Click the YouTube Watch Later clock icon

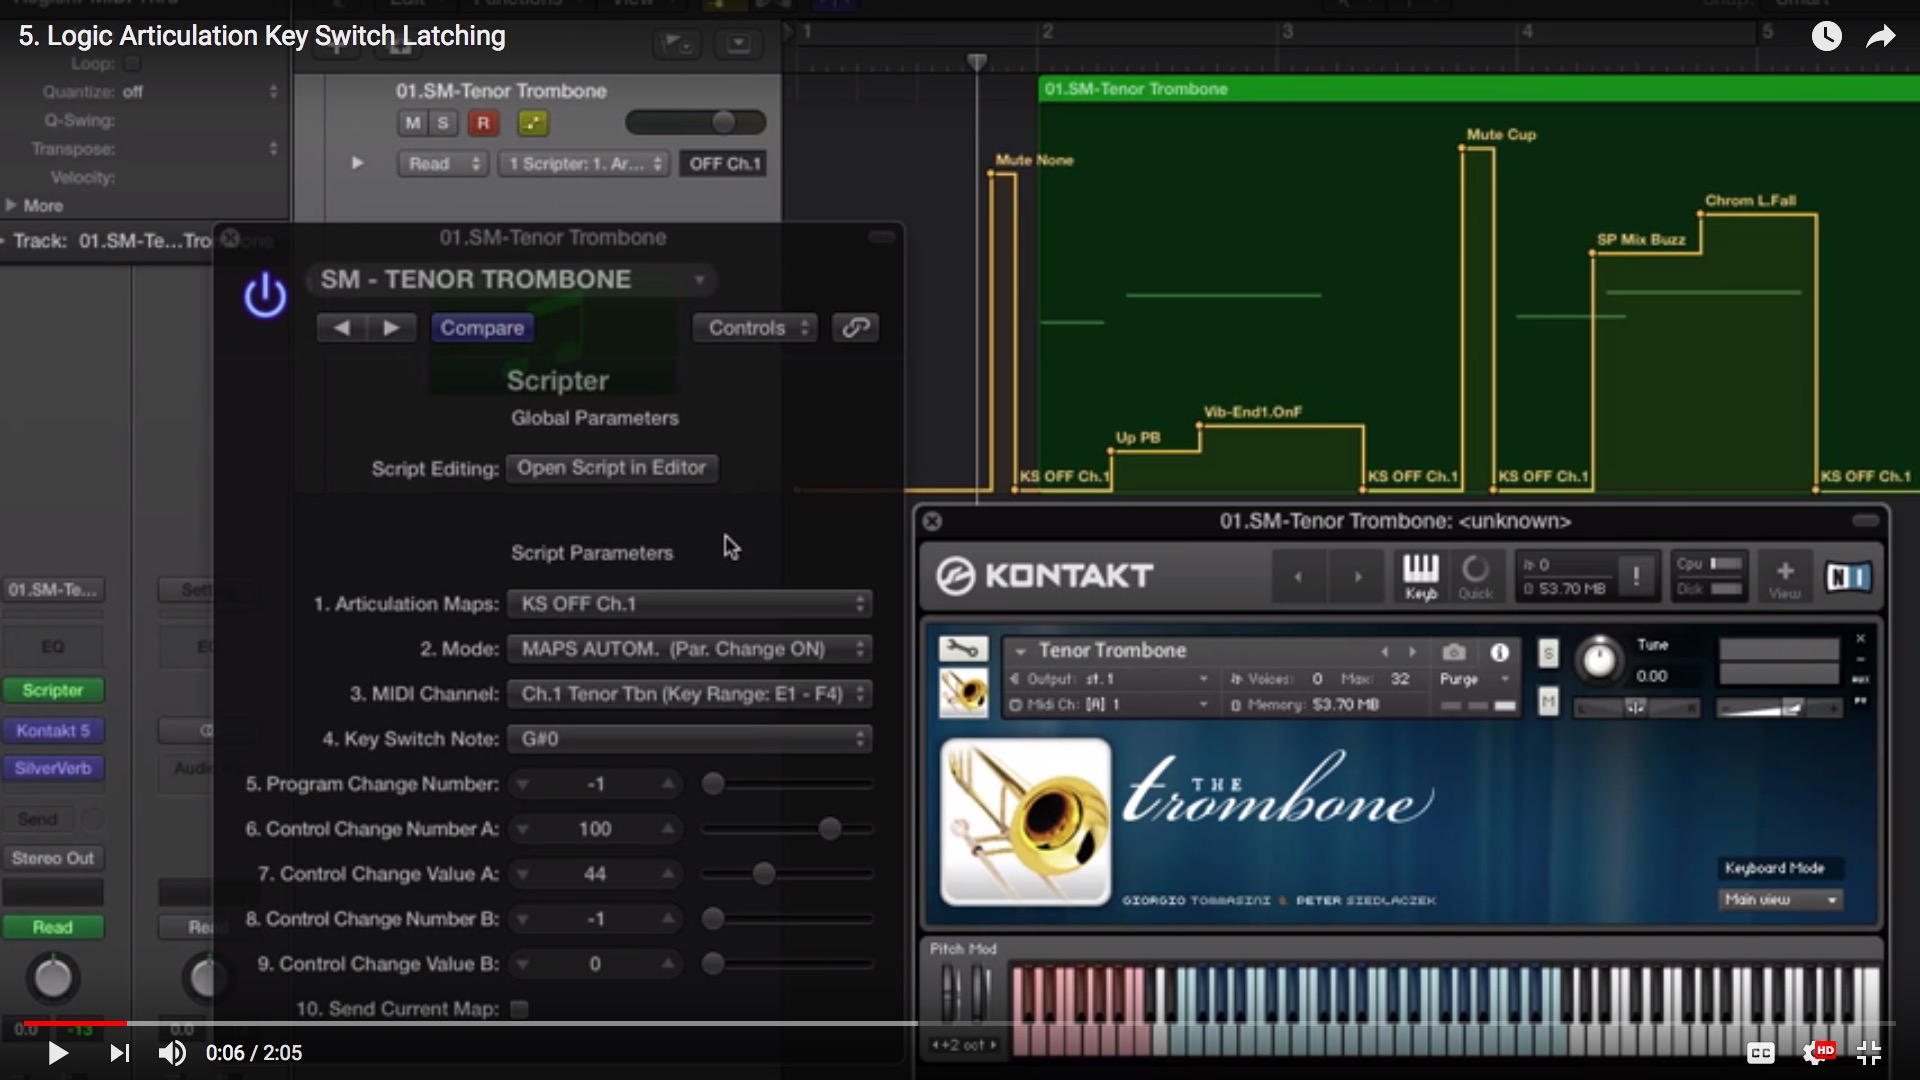coord(1826,37)
